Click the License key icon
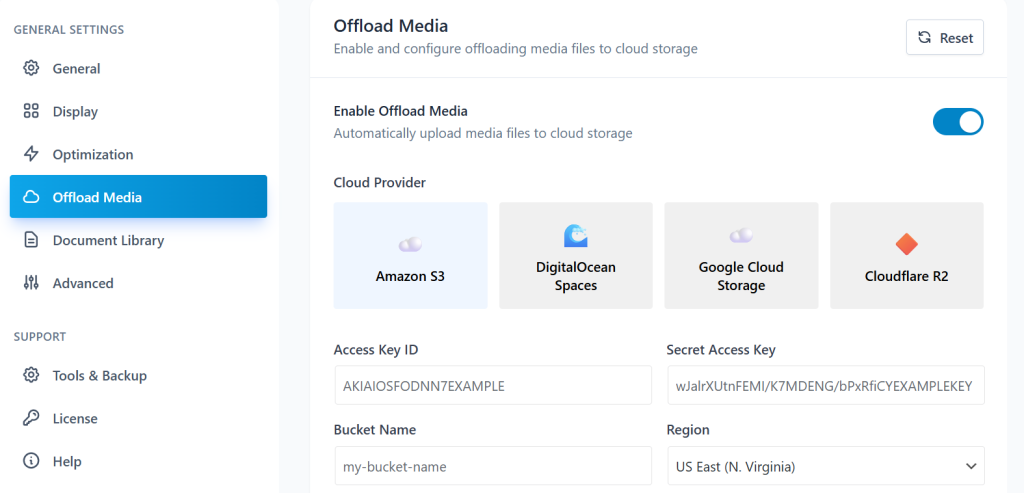Image resolution: width=1024 pixels, height=493 pixels. click(31, 418)
